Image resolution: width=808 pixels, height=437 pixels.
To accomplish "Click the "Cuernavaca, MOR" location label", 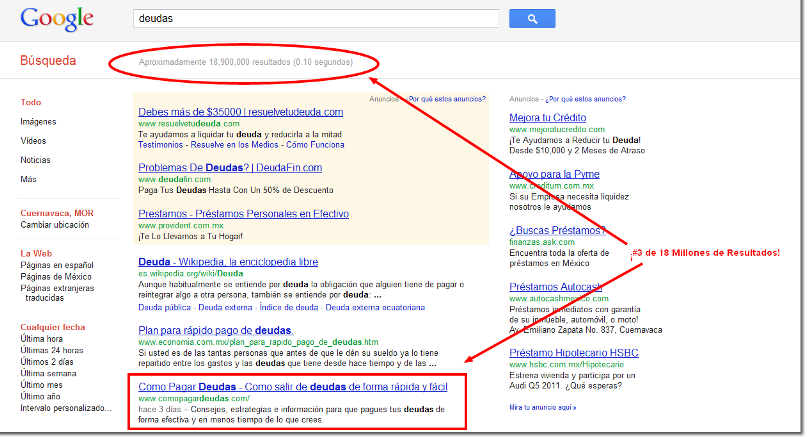I will pos(57,213).
